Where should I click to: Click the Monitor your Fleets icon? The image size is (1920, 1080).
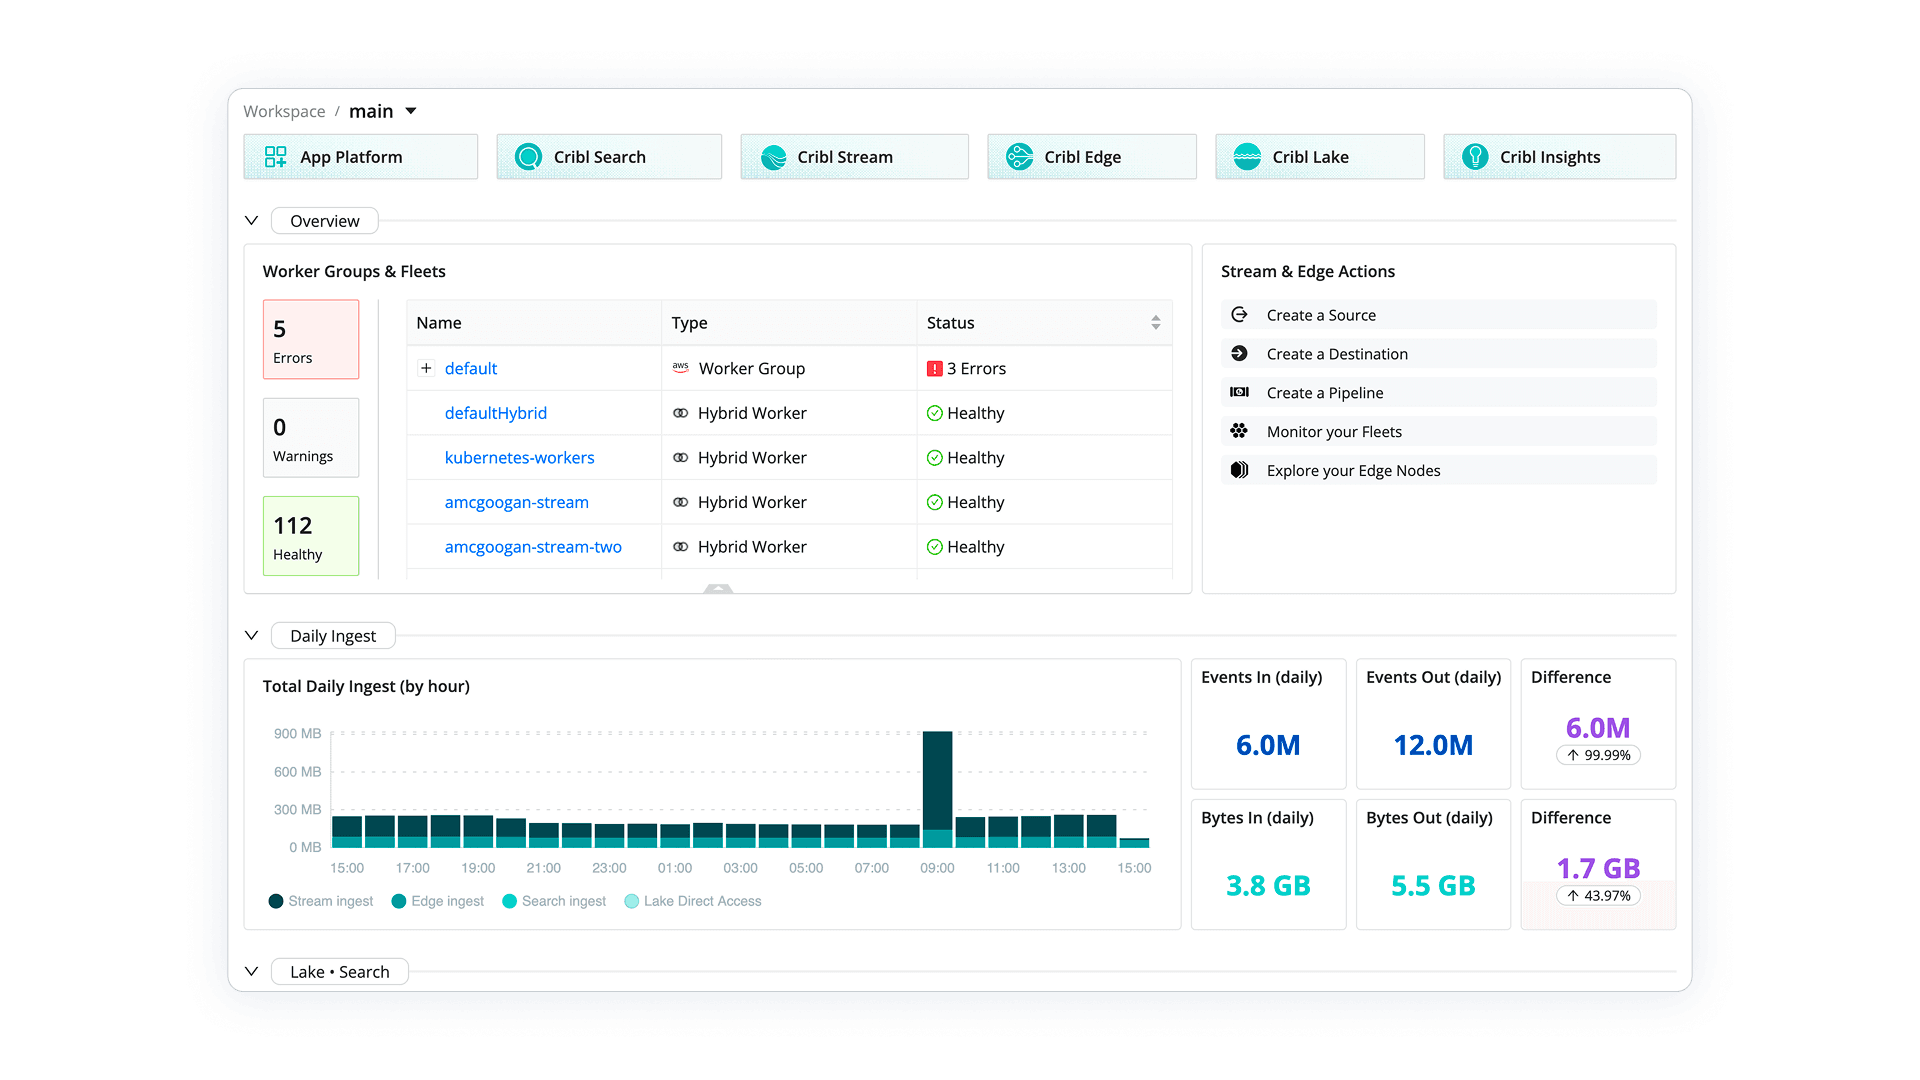pyautogui.click(x=1239, y=431)
